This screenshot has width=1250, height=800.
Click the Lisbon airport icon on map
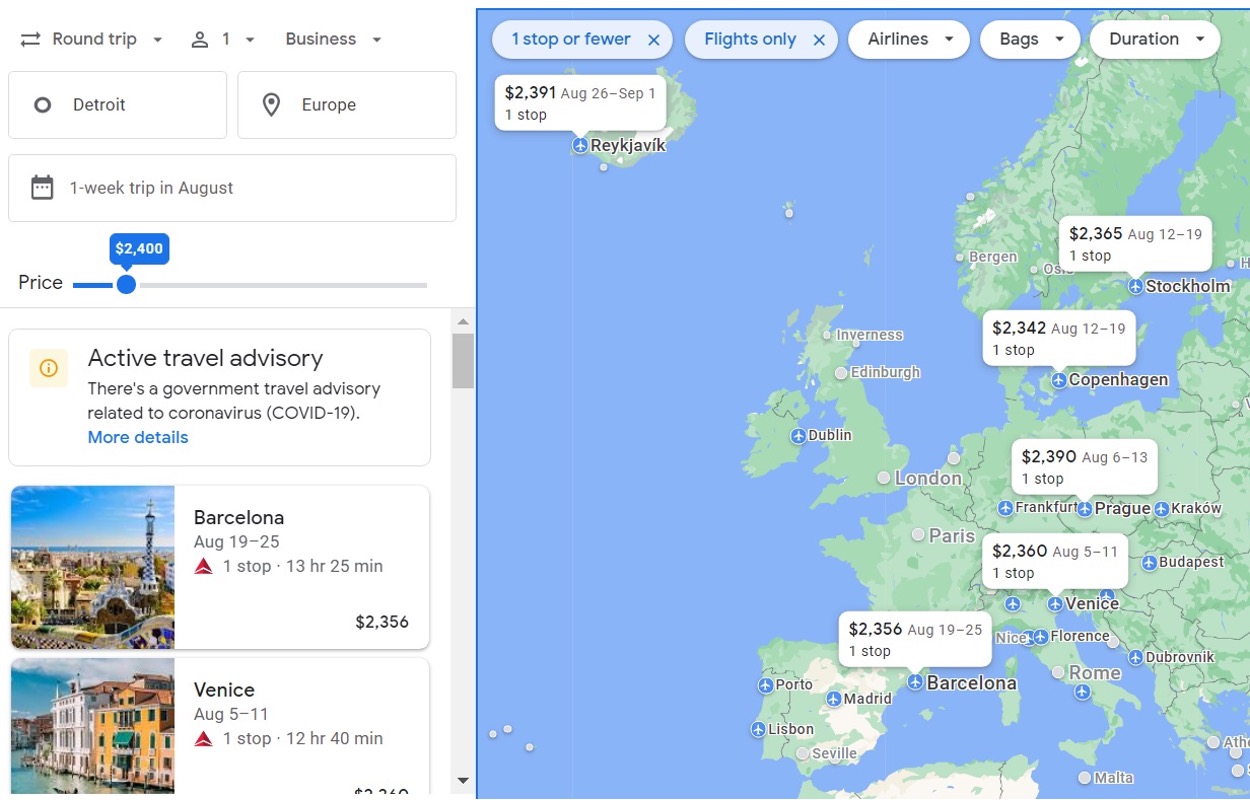[x=758, y=730]
